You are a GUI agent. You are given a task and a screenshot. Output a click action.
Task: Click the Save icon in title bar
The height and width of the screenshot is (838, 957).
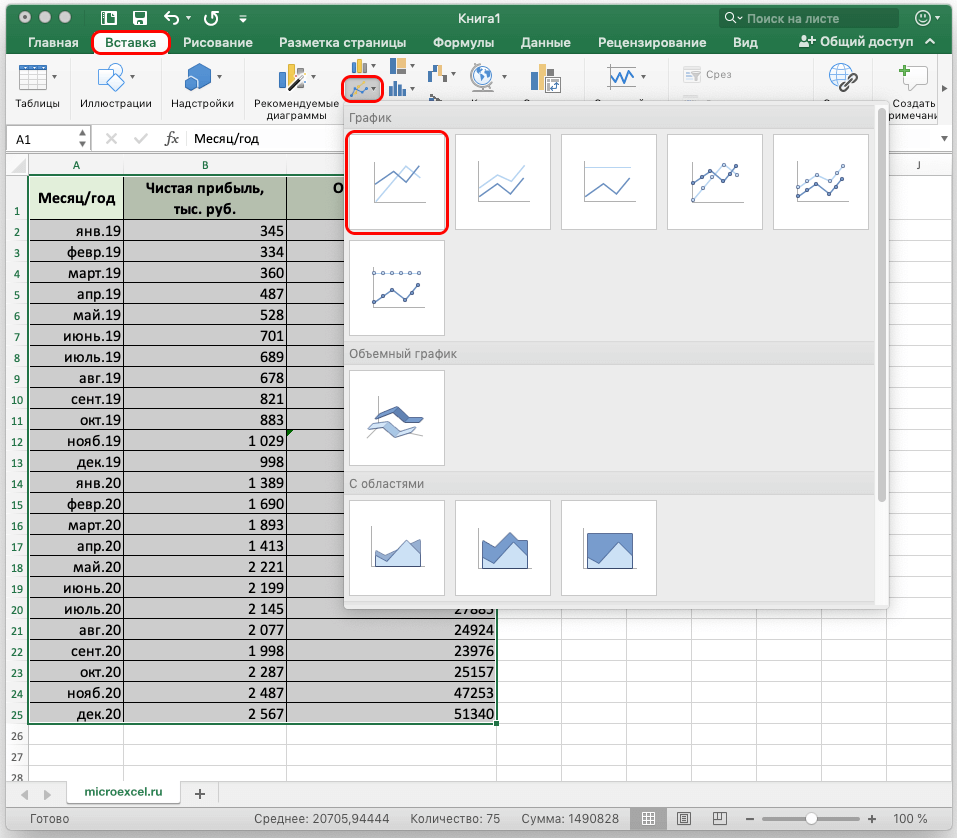point(140,18)
